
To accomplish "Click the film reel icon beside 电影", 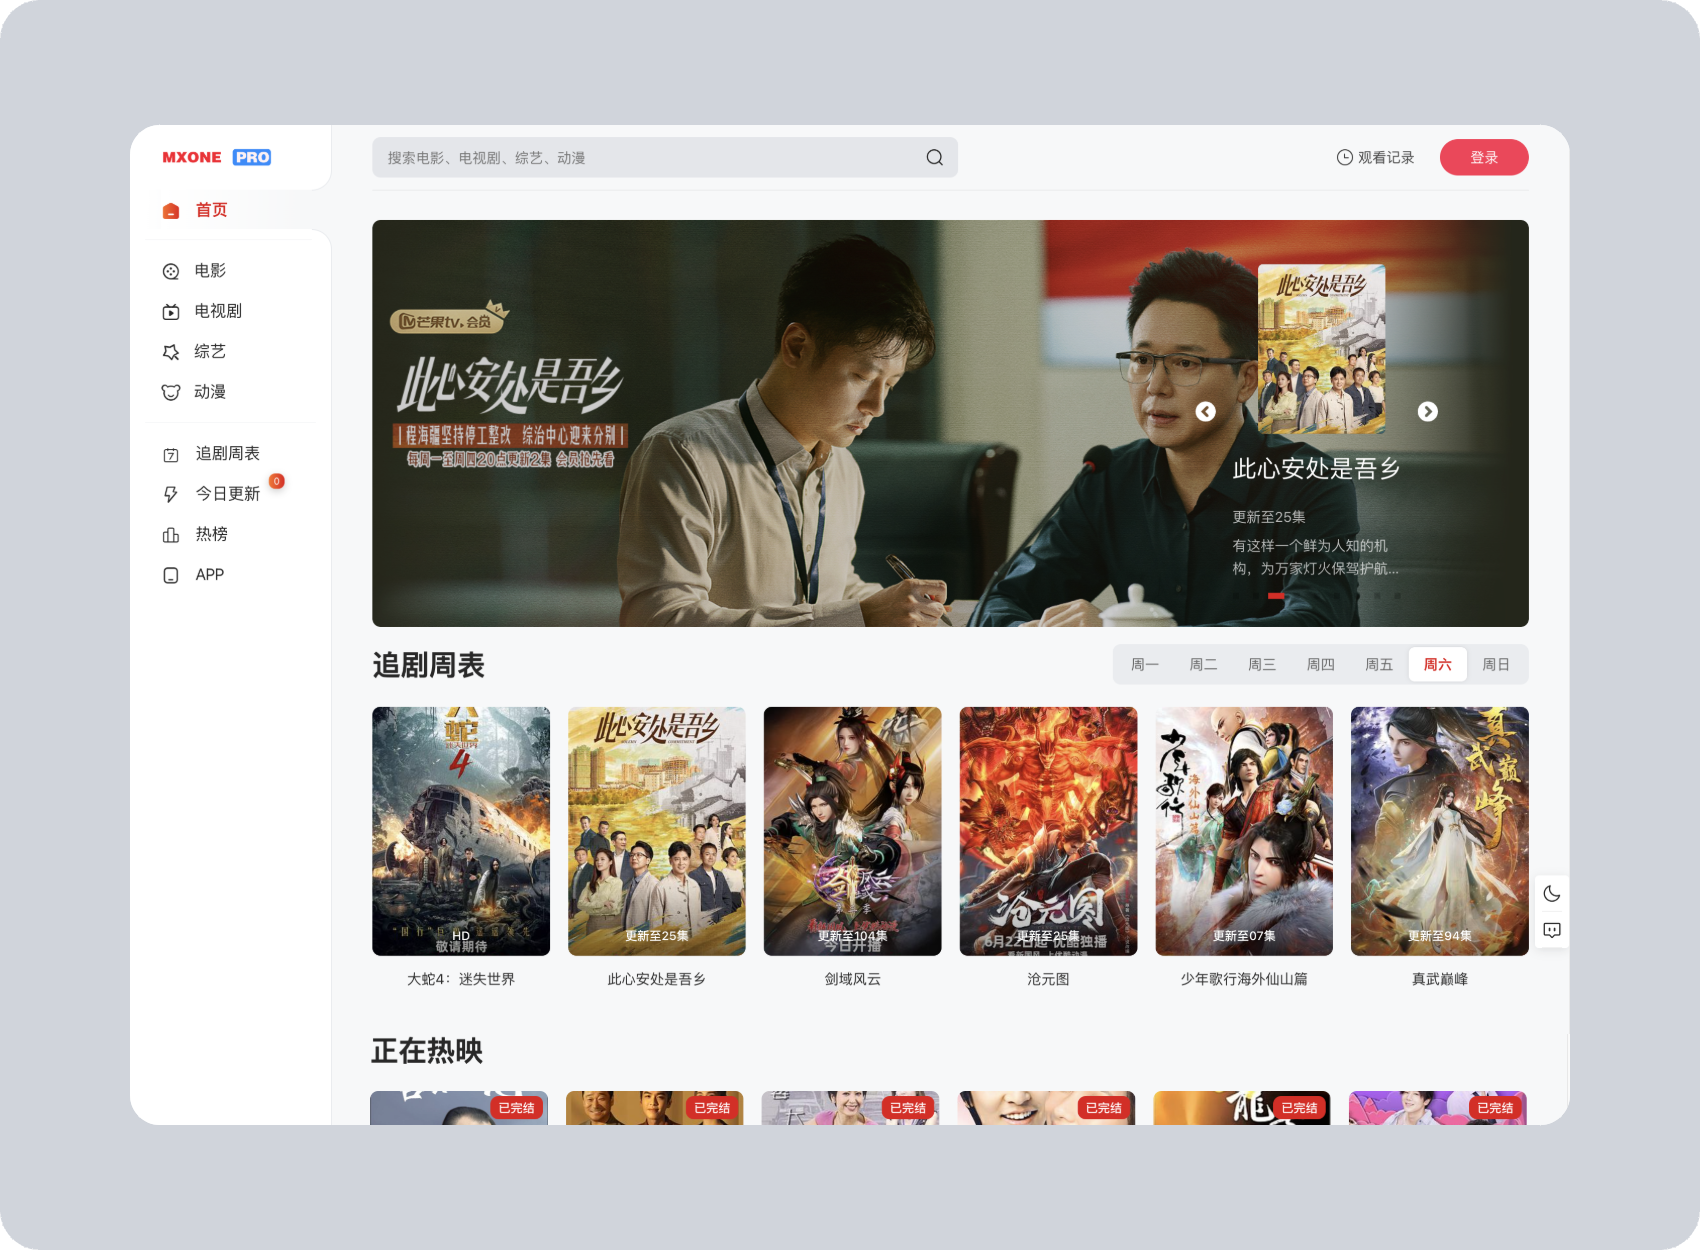I will coord(171,271).
